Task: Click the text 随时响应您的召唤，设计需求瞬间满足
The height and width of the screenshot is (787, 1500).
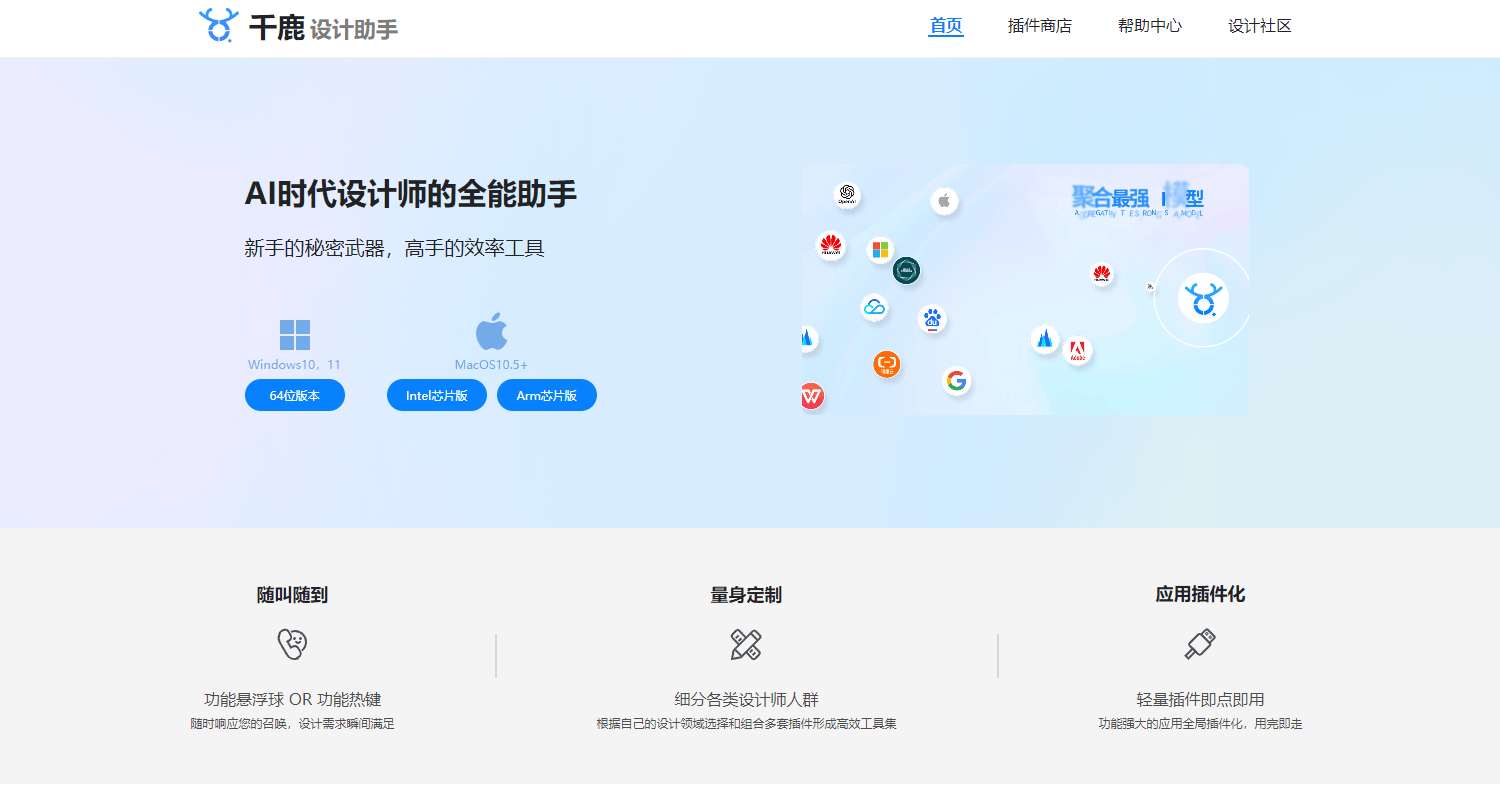Action: pos(292,724)
